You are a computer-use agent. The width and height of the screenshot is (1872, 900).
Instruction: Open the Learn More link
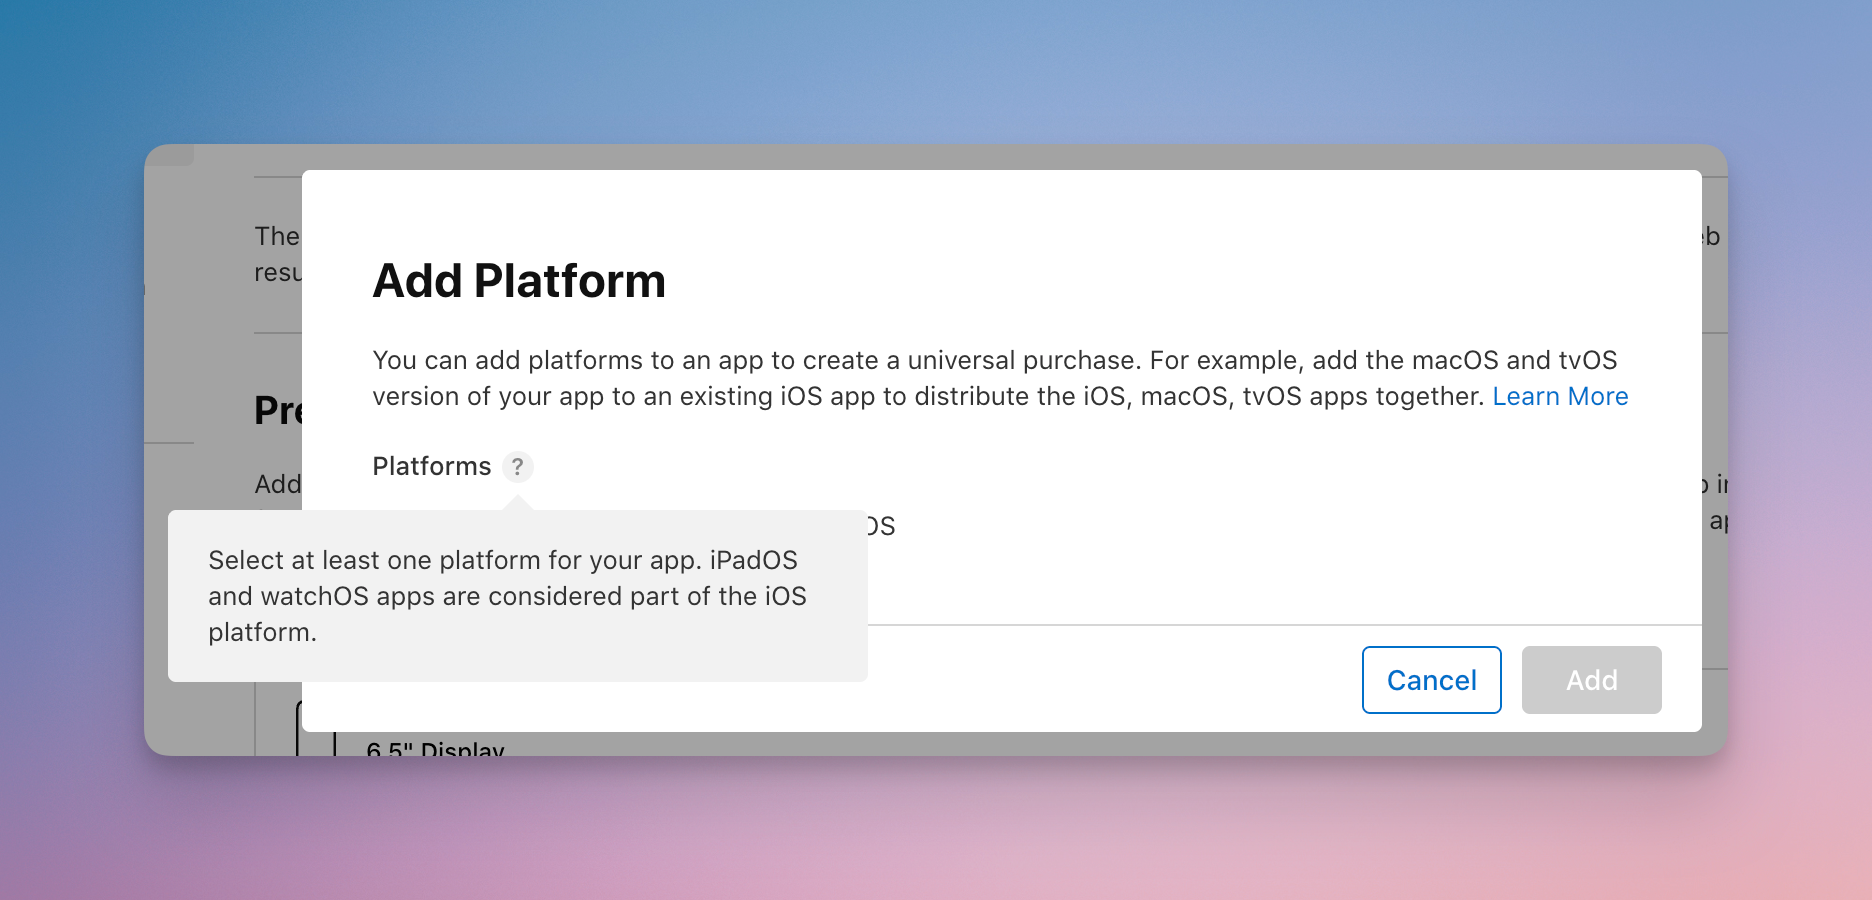[1560, 397]
